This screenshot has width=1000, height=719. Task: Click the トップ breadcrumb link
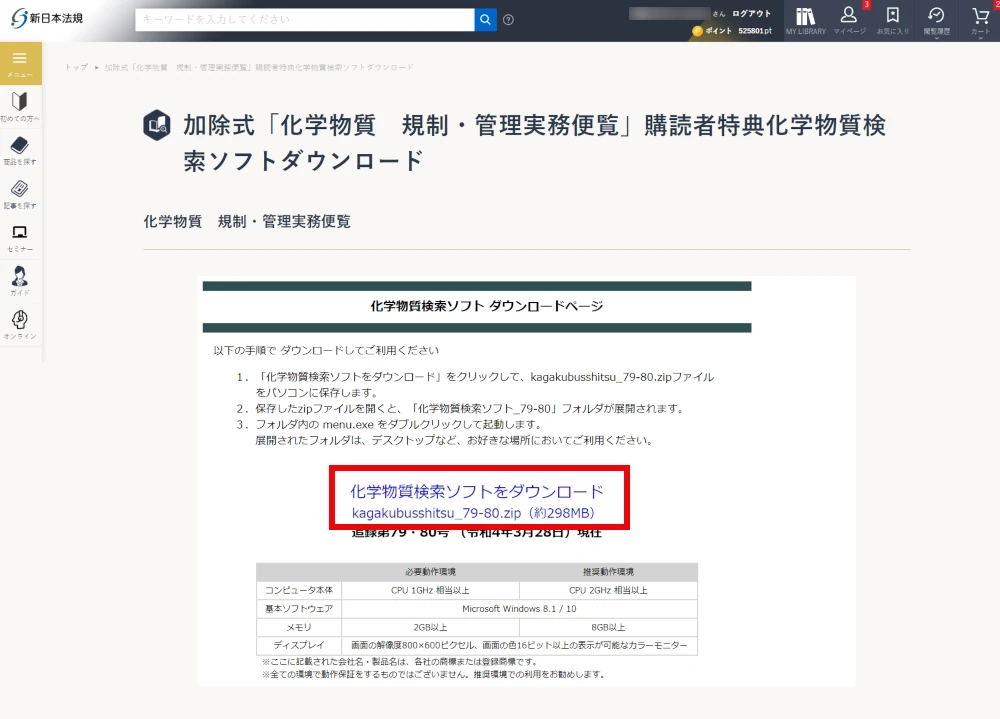76,67
